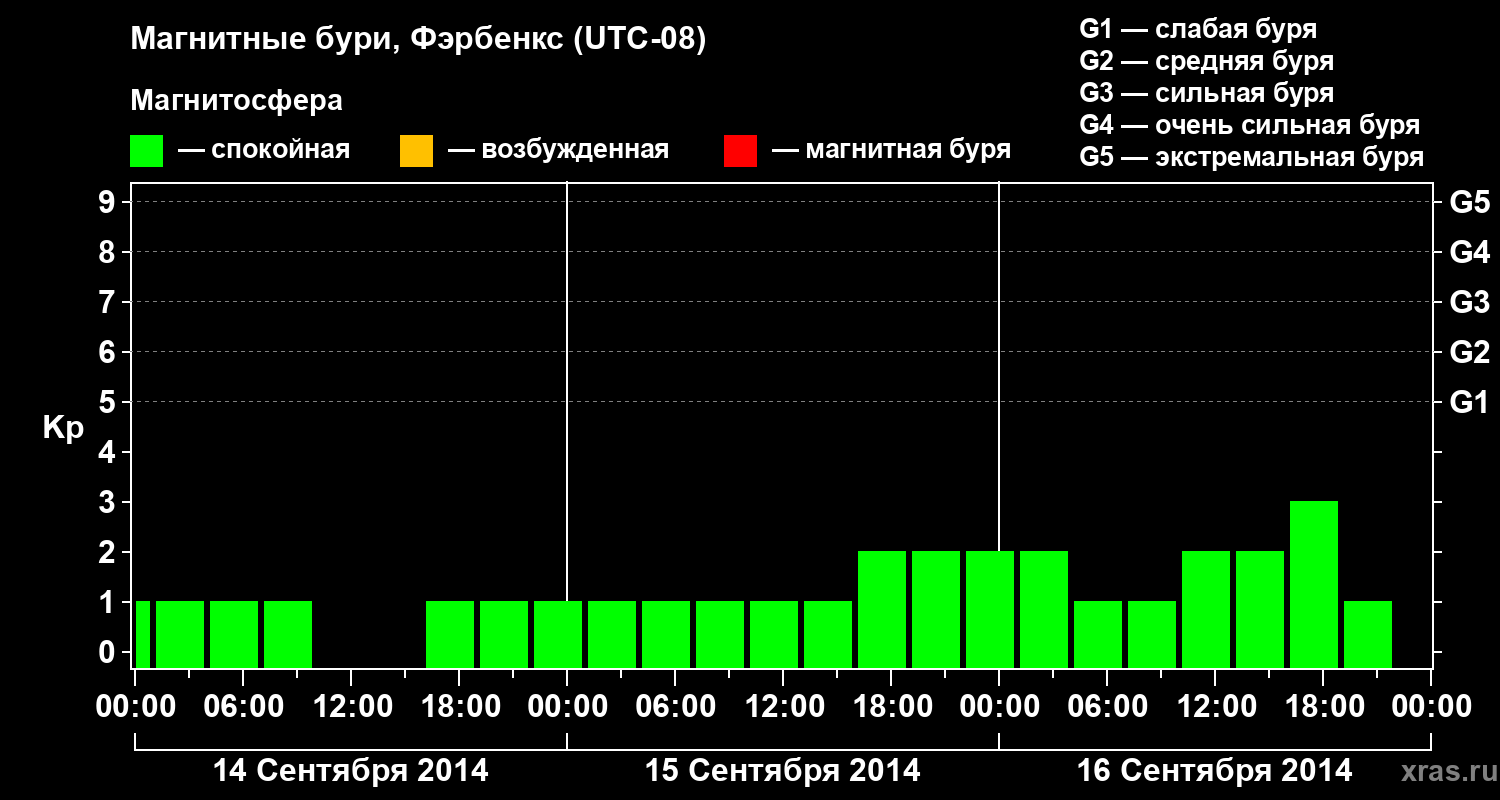Click the 'Kp' axis title

(x=63, y=428)
